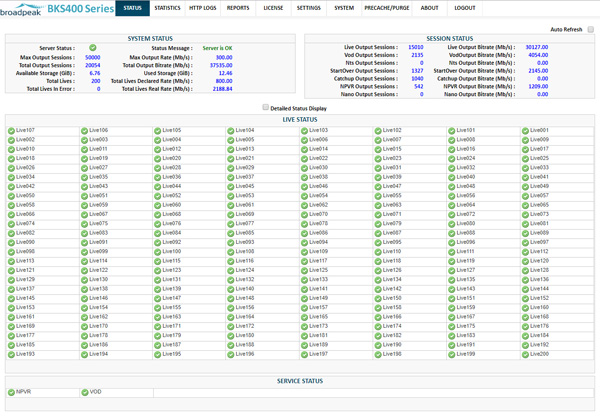Click the Live200 status check icon
Screen dimensions: 600x418
pyautogui.click(x=525, y=354)
